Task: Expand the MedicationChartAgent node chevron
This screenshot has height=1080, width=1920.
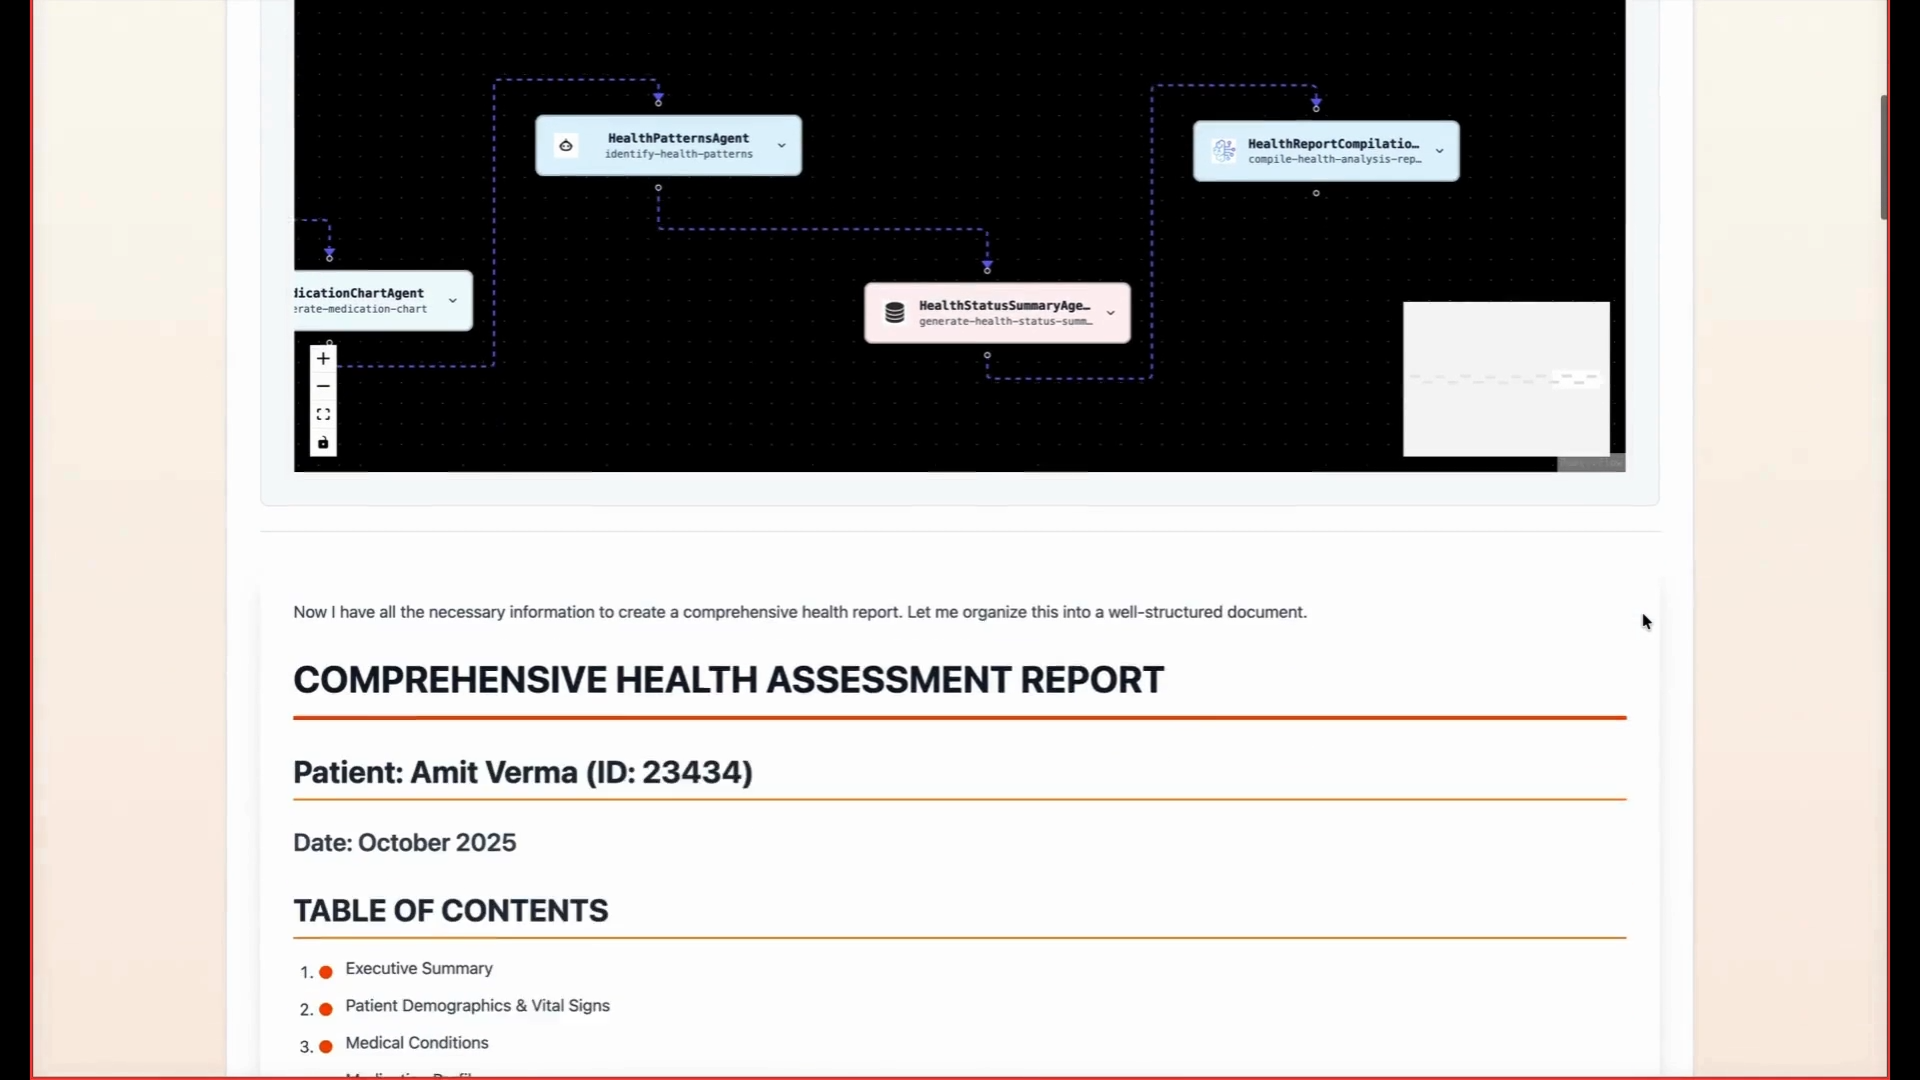Action: click(x=453, y=301)
